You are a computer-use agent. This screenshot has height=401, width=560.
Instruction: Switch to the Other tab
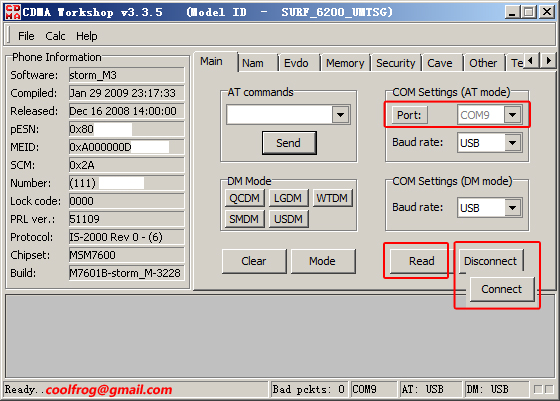coord(483,63)
